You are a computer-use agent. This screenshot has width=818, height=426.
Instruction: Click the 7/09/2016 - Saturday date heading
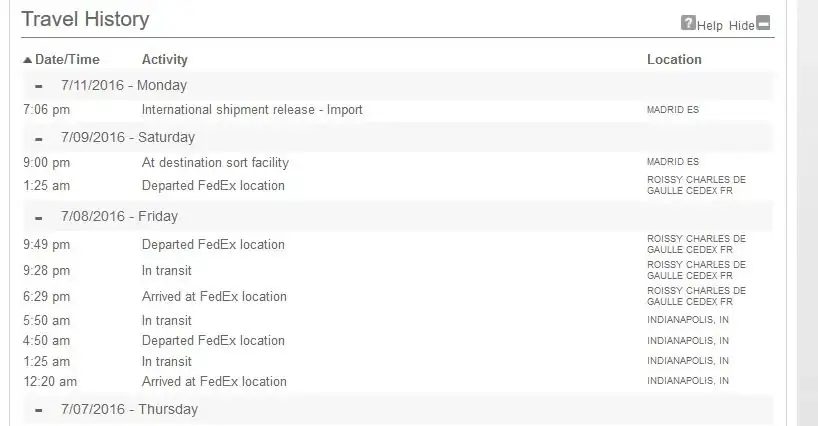128,138
